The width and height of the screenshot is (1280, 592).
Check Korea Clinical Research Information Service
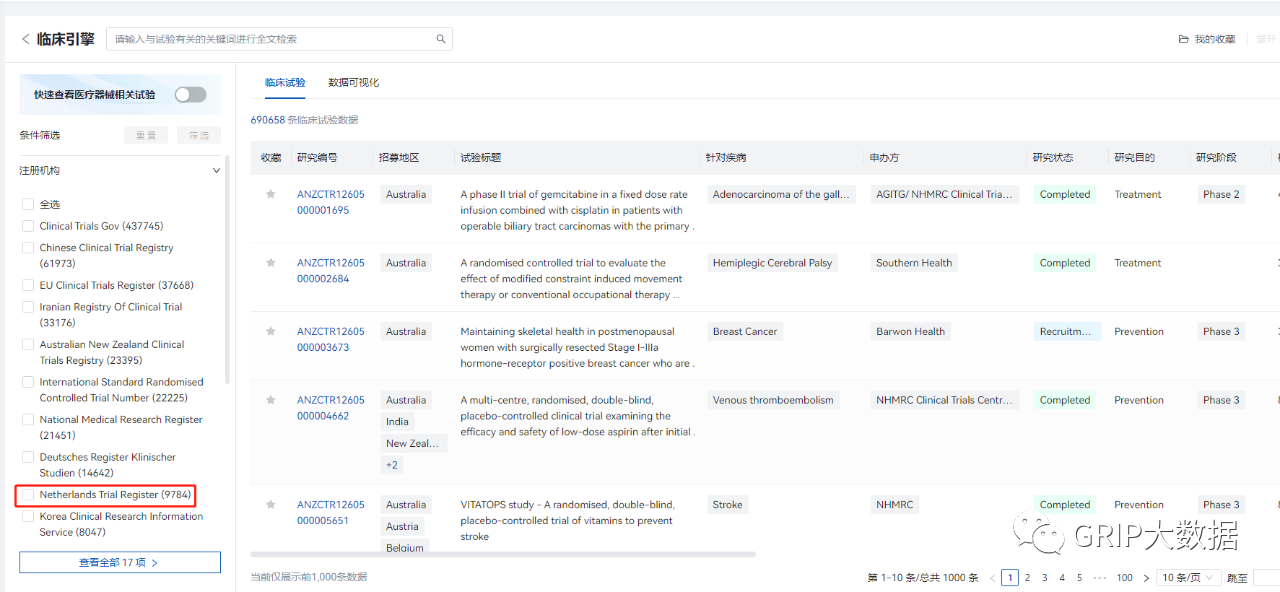28,517
